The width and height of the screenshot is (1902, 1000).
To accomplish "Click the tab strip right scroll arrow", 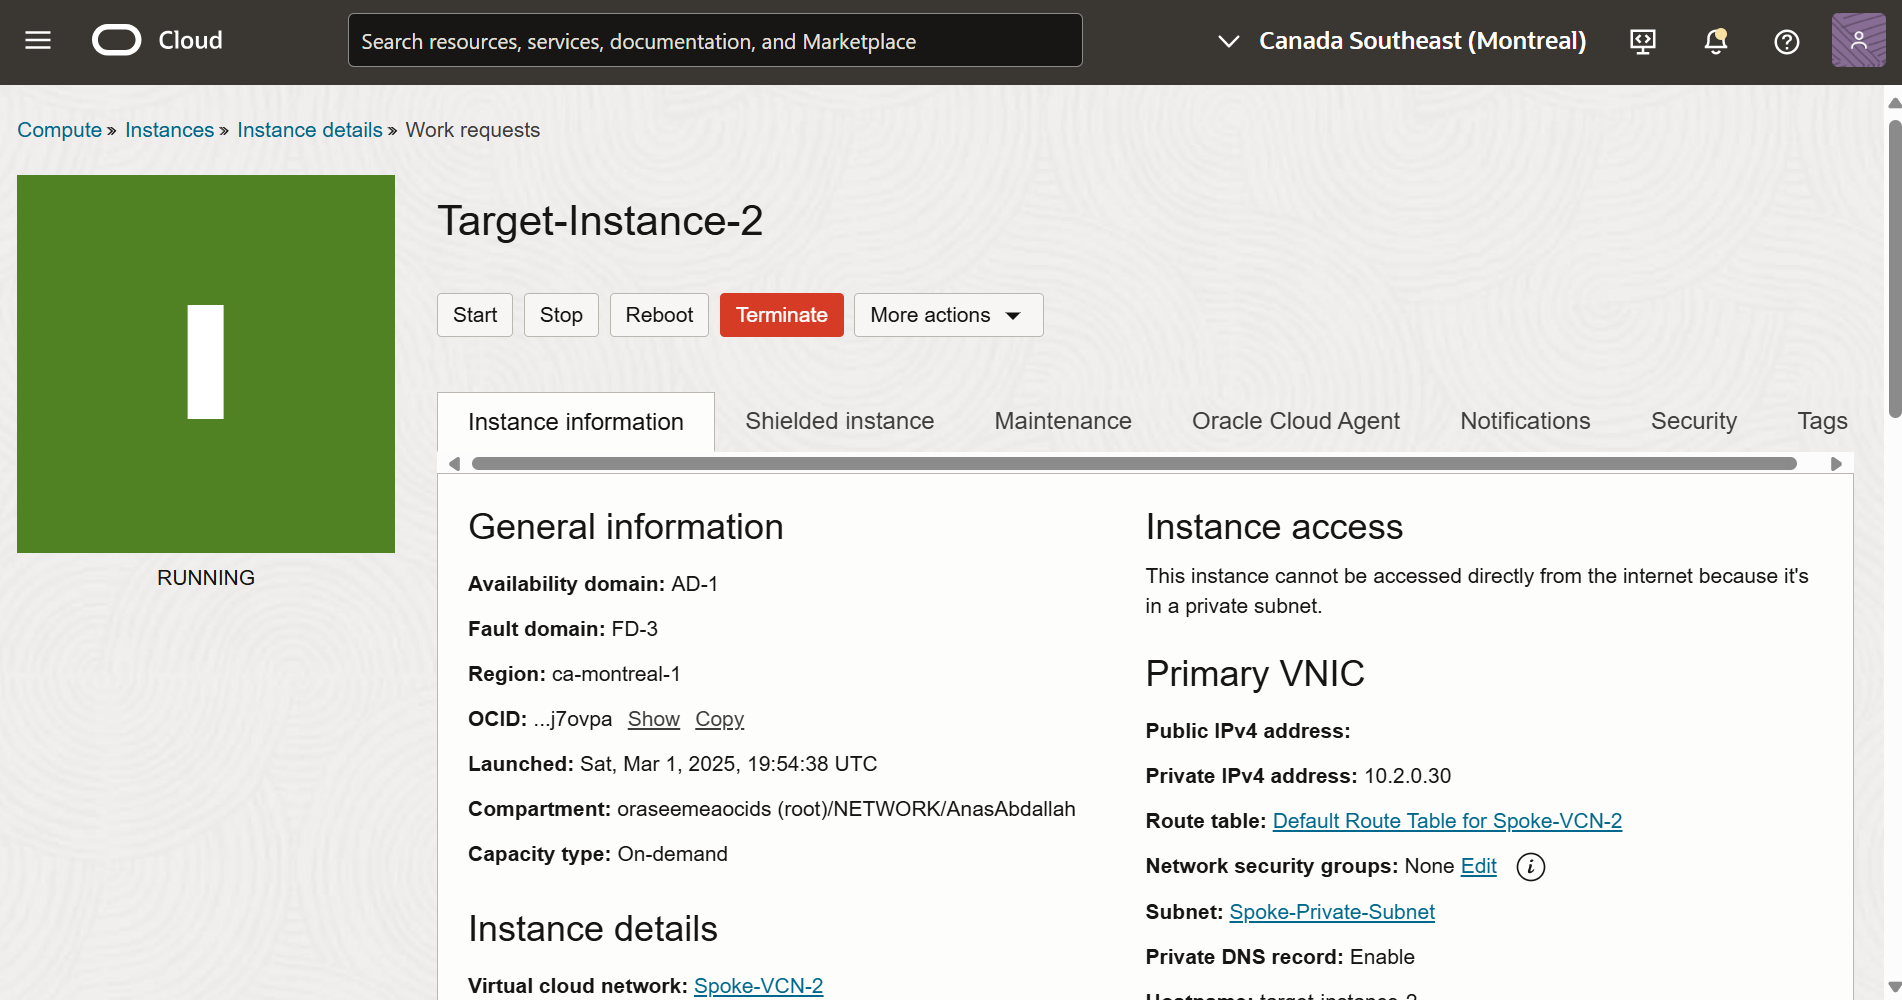I will click(1836, 463).
